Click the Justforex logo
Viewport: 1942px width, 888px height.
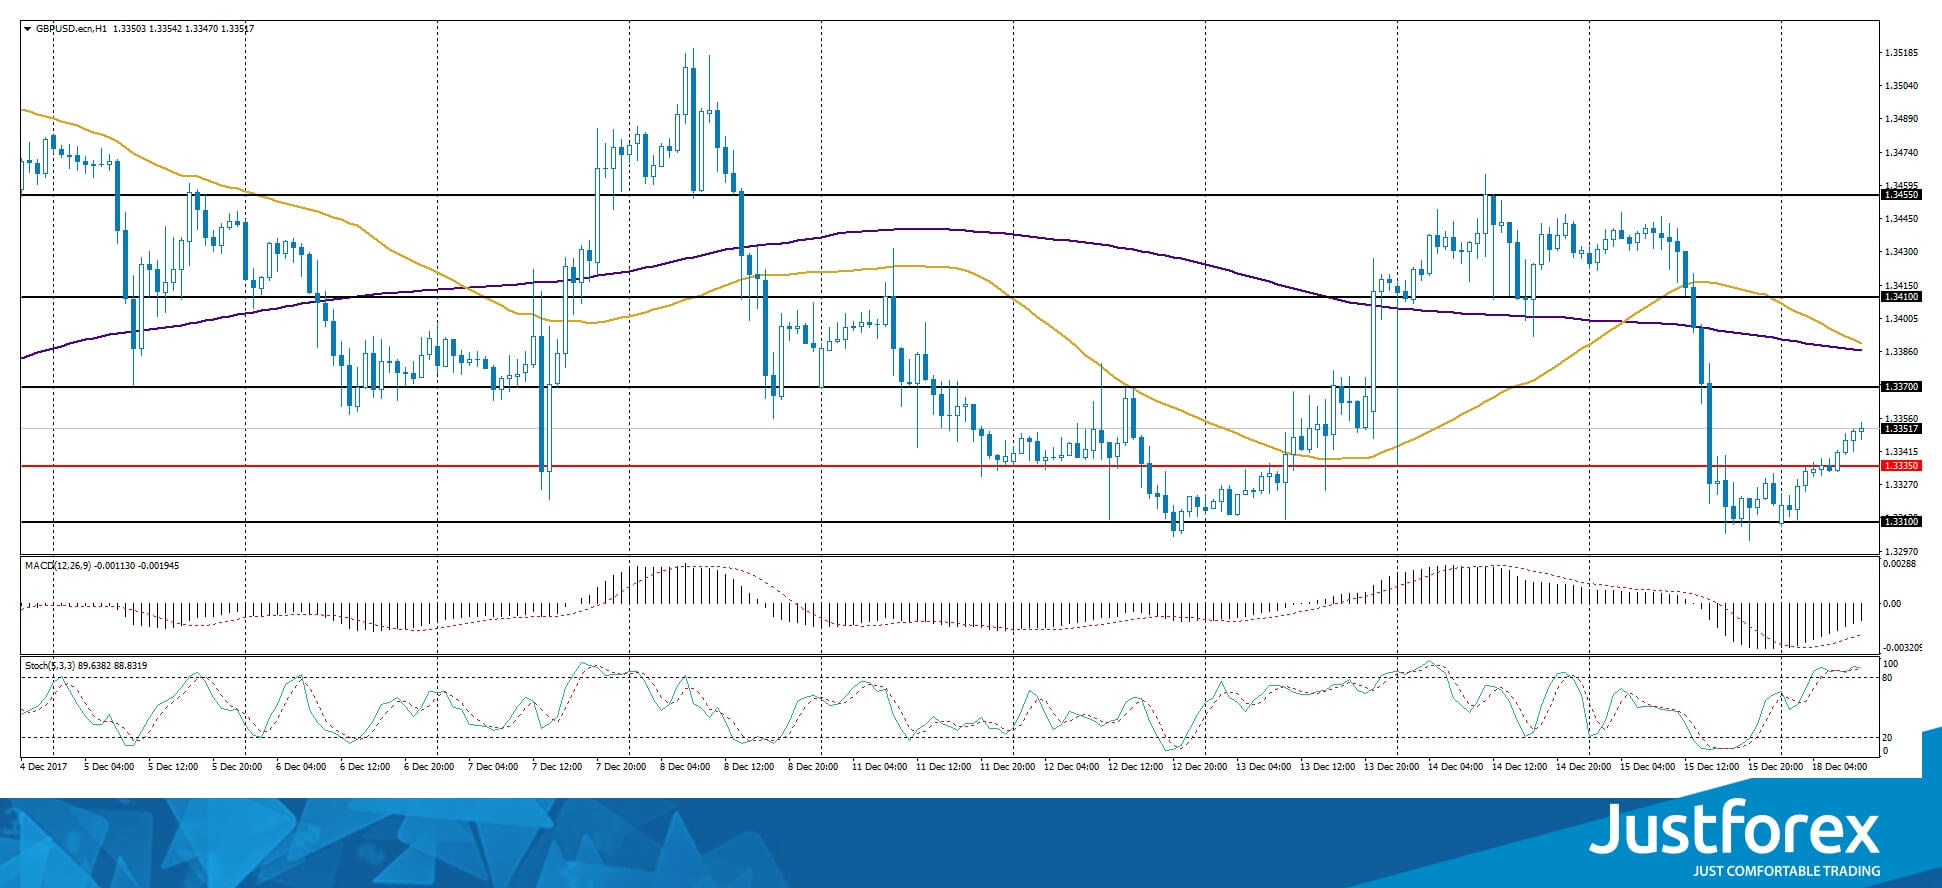(x=1735, y=829)
